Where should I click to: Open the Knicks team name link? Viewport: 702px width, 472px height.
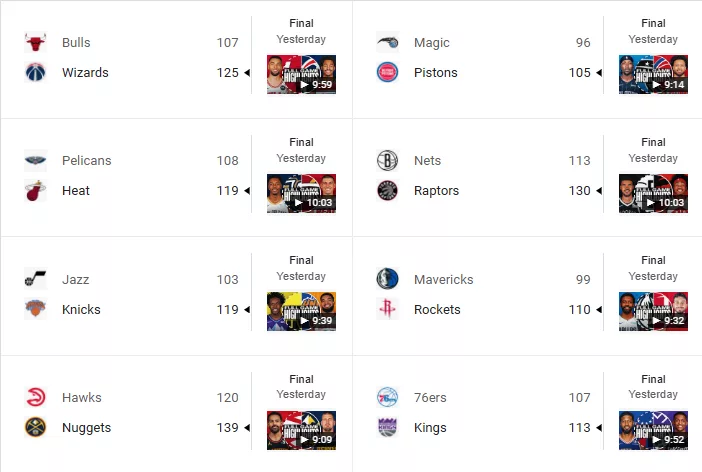[x=81, y=309]
